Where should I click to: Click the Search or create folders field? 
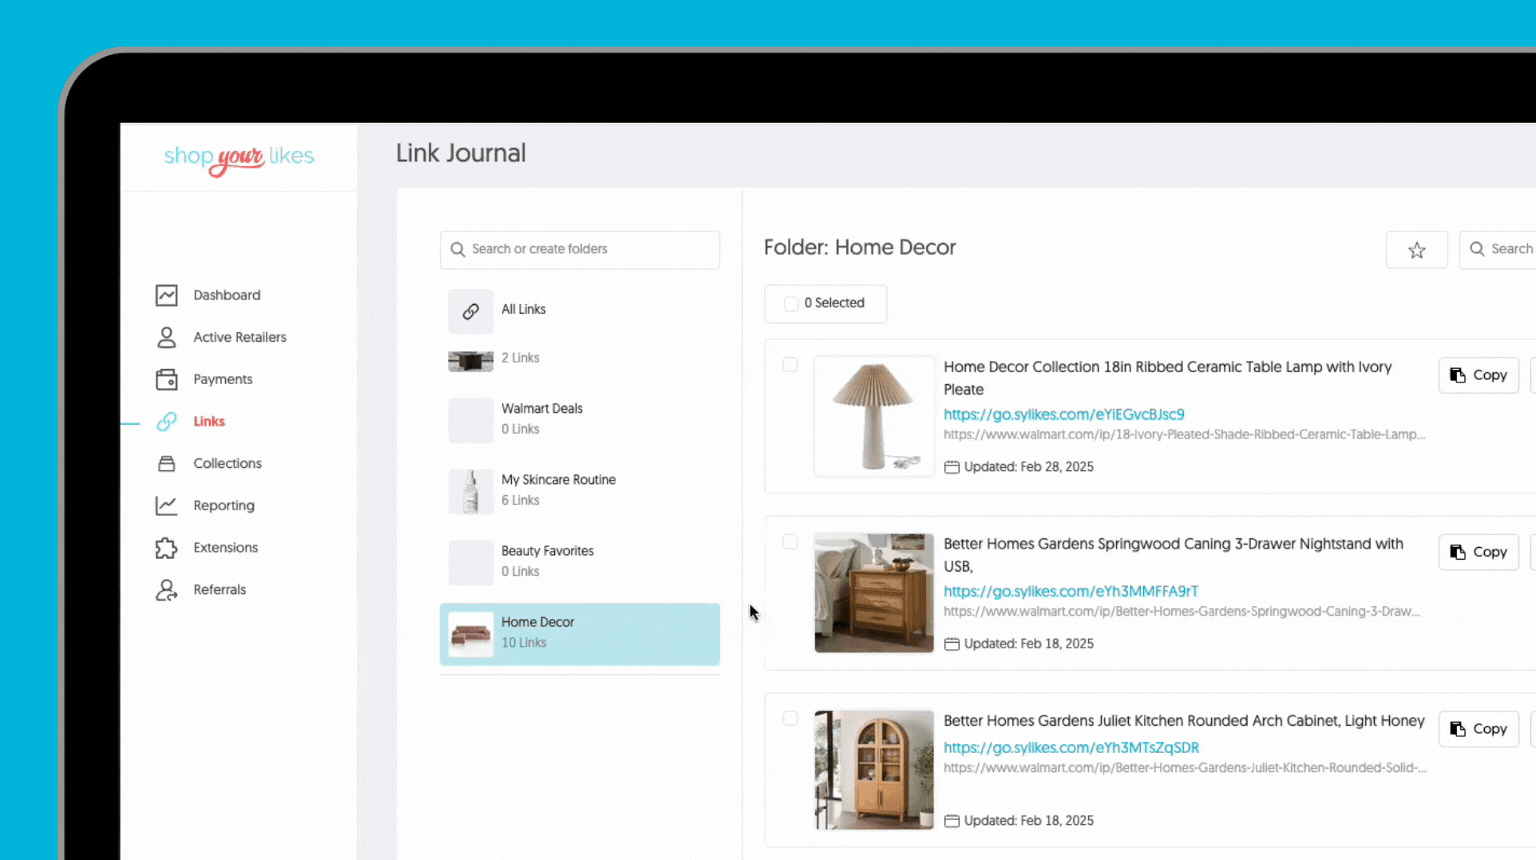(x=580, y=249)
